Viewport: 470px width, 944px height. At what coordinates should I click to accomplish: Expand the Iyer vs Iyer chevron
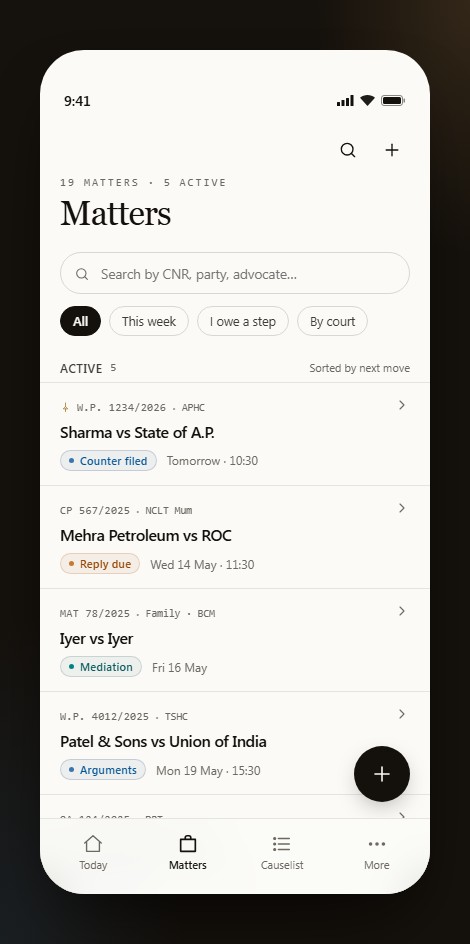(402, 611)
